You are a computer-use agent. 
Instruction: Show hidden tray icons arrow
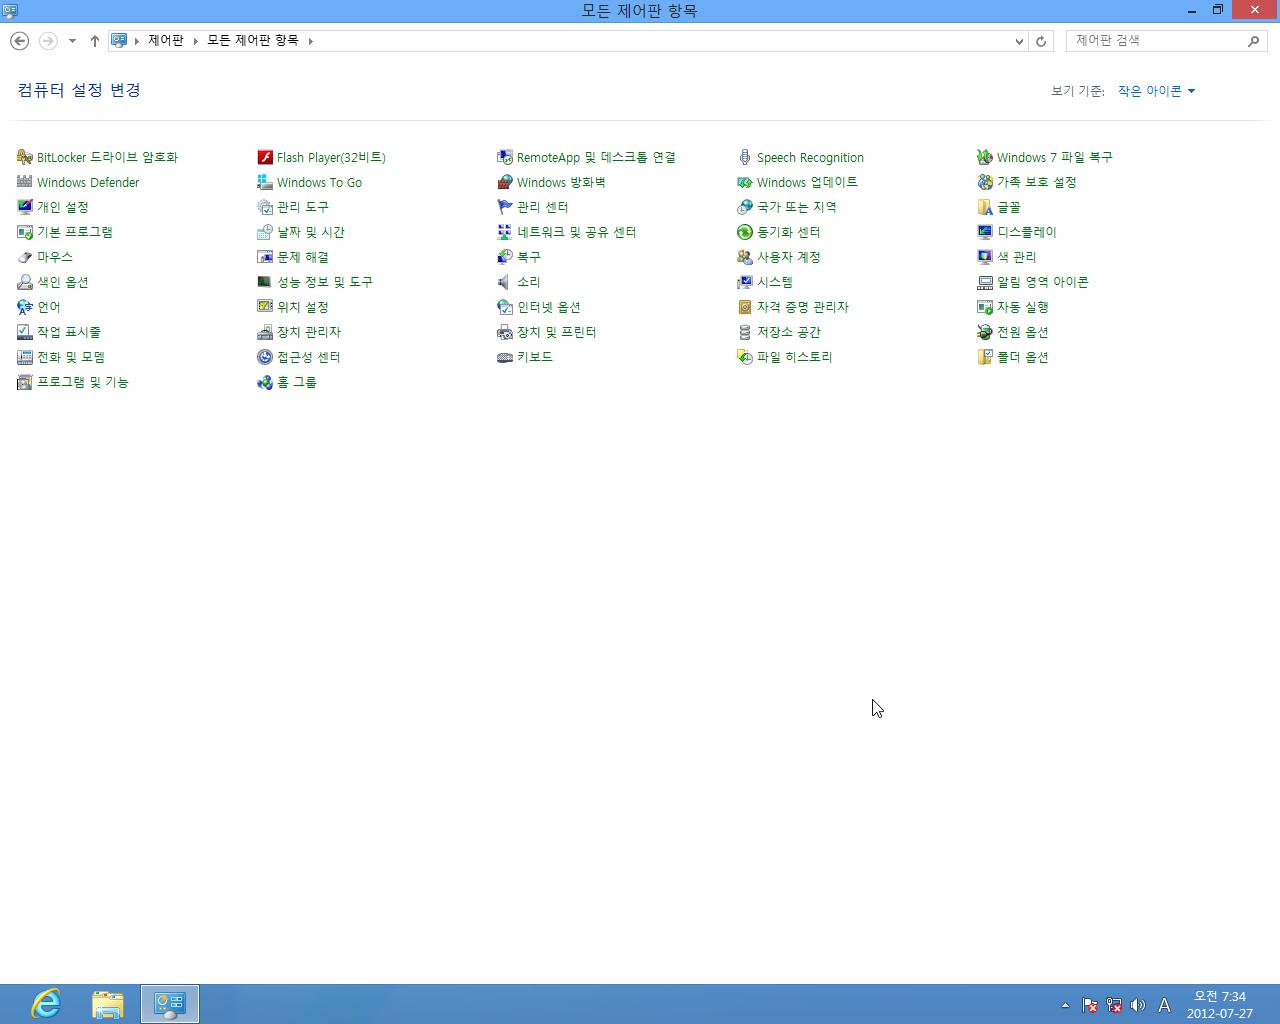tap(1065, 1005)
